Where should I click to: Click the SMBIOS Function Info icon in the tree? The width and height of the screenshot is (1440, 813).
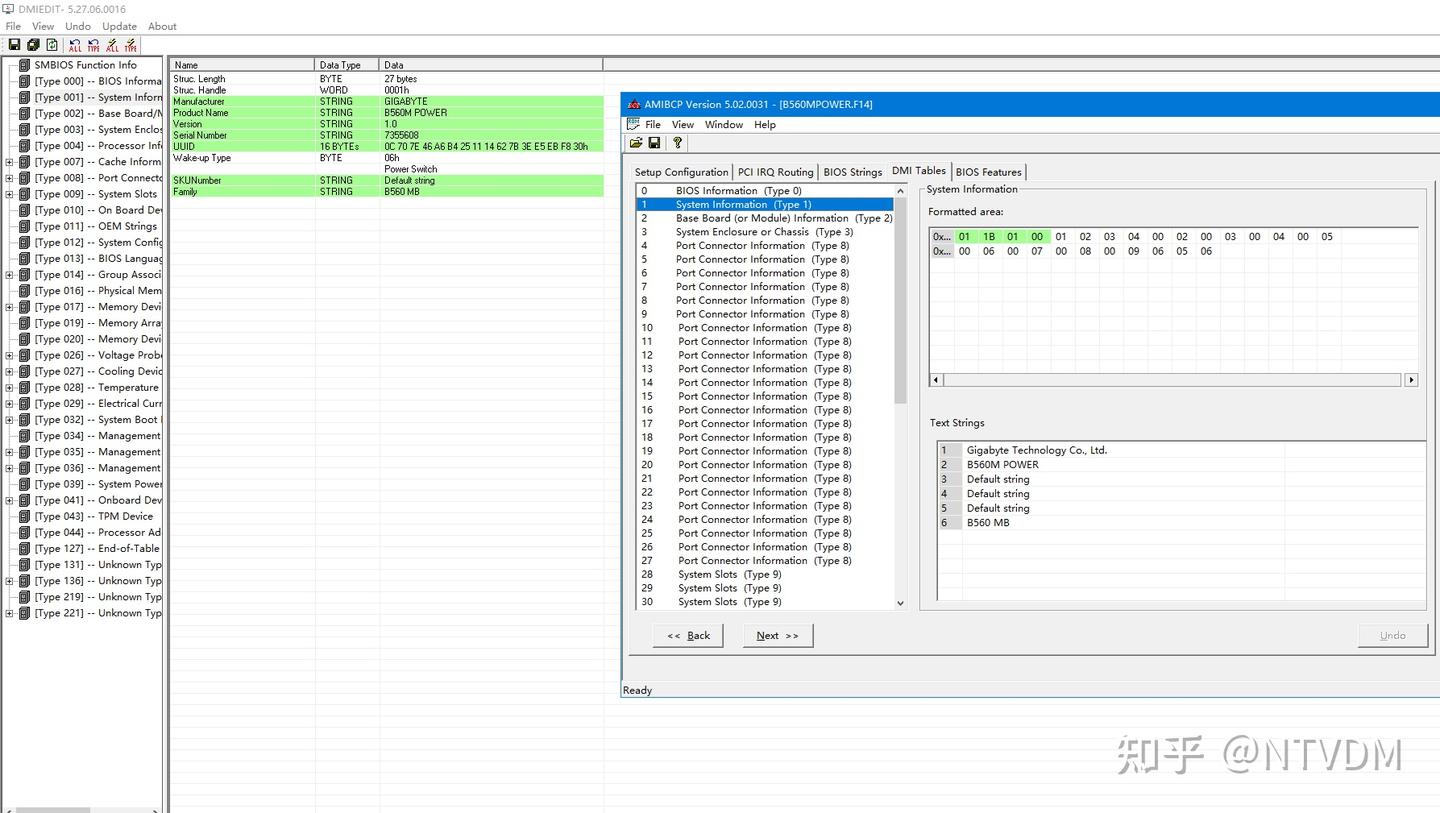click(x=22, y=64)
